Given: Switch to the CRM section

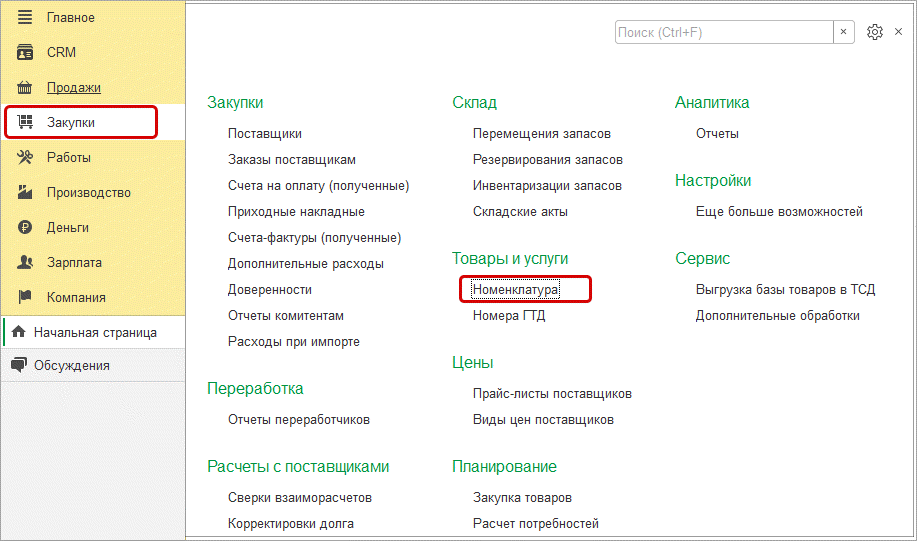Looking at the screenshot, I should pos(61,53).
